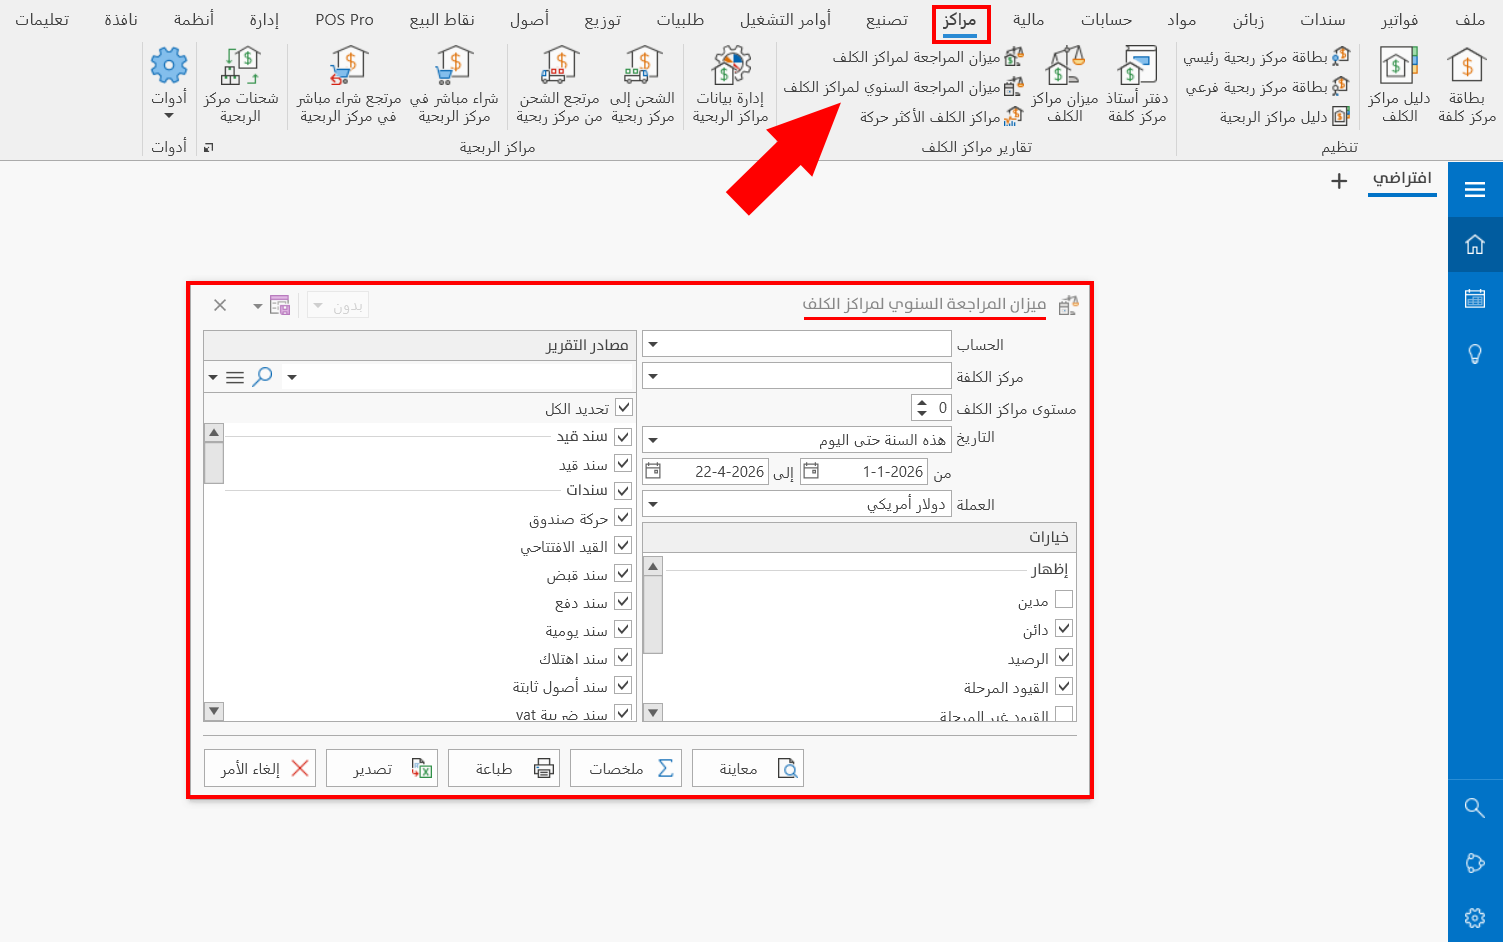The height and width of the screenshot is (942, 1503).
Task: Open الشحن إلى مركز ربحية
Action: click(x=642, y=86)
